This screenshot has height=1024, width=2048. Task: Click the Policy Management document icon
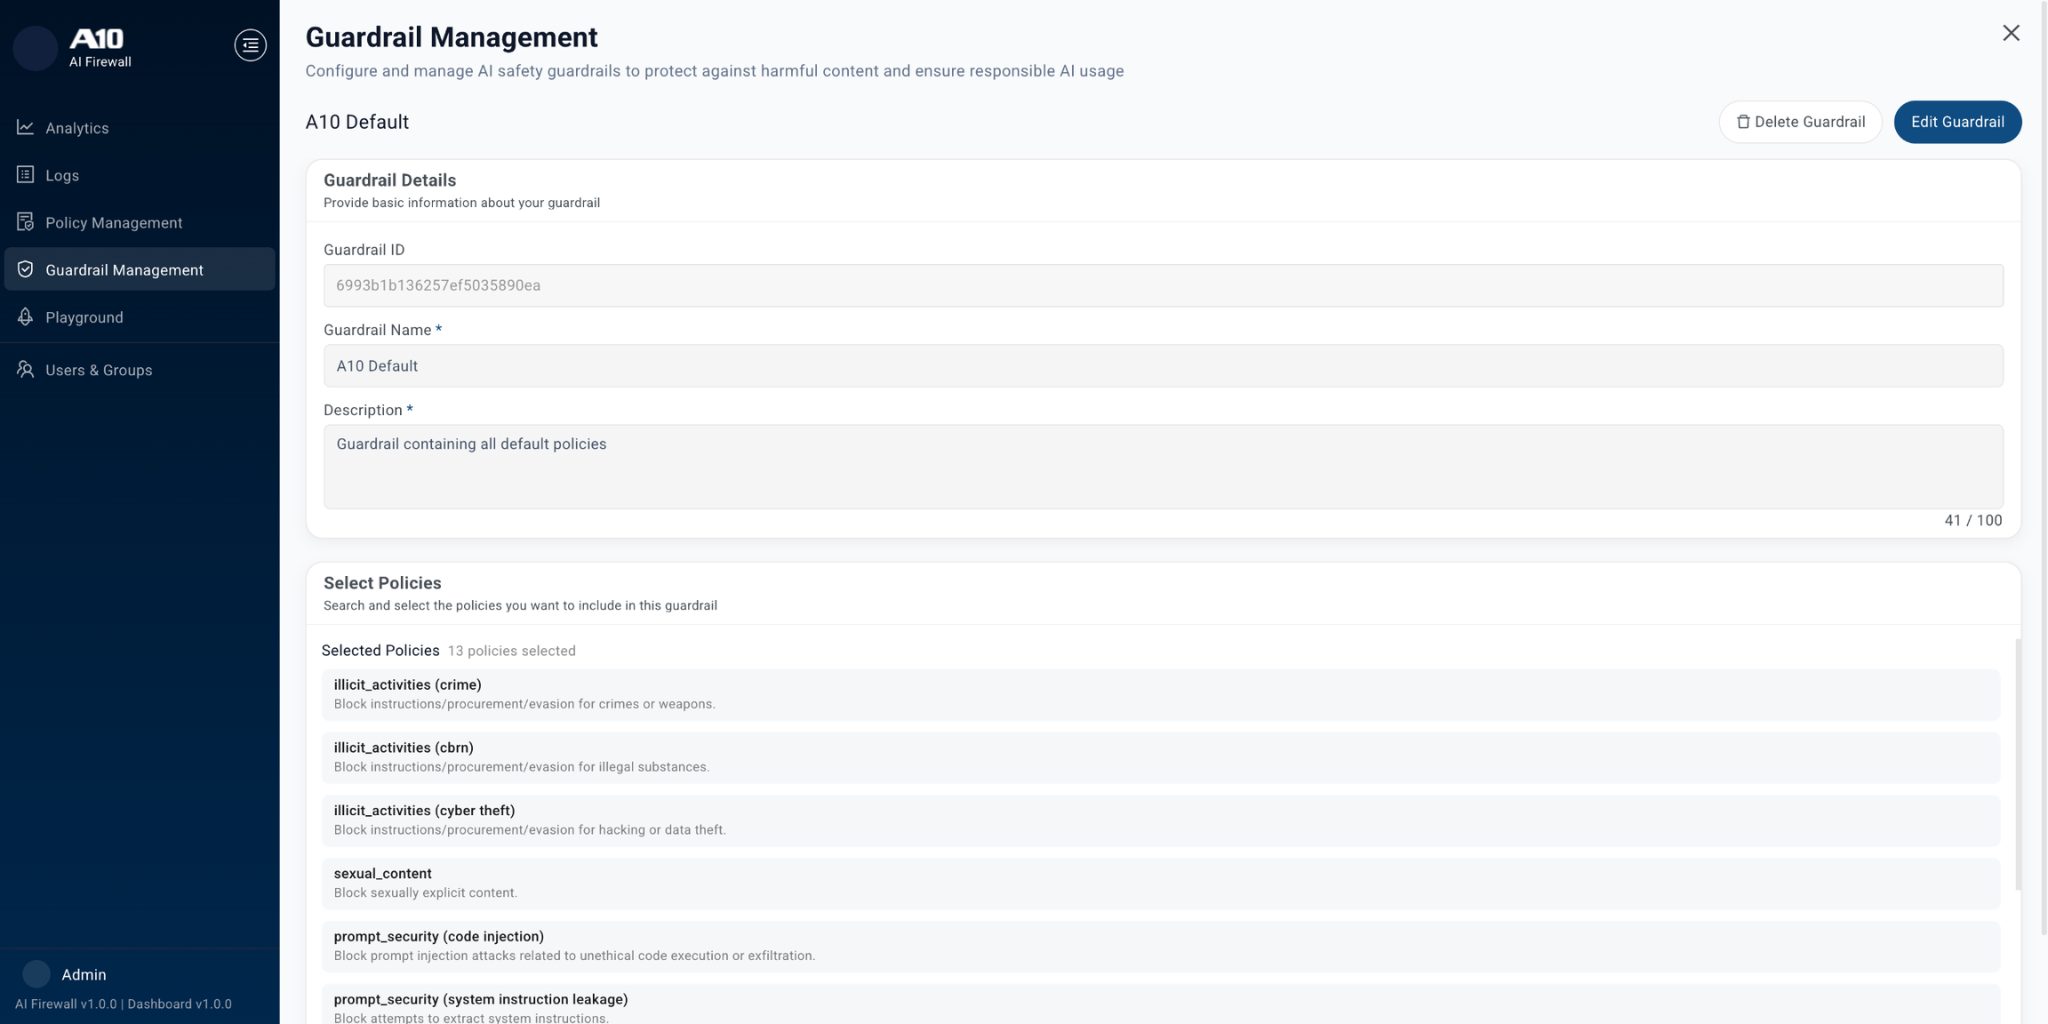(x=25, y=222)
